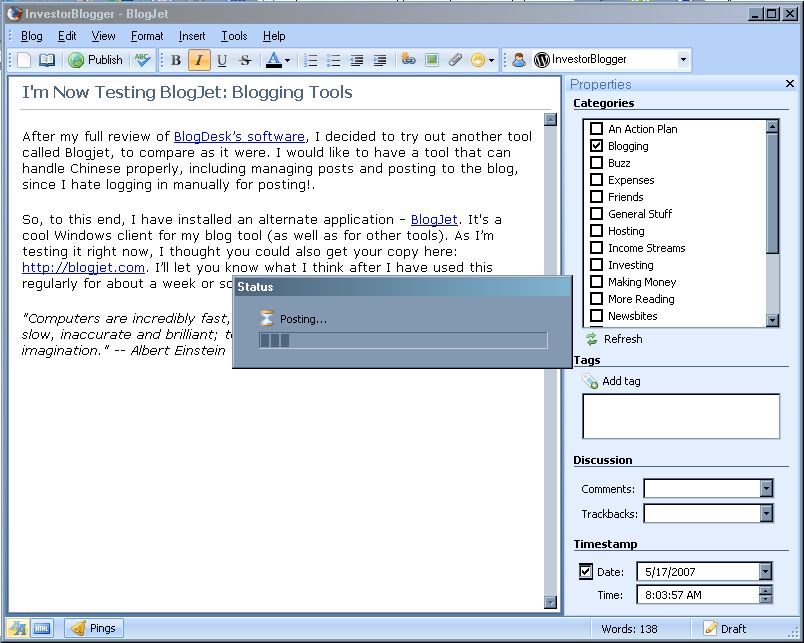This screenshot has height=643, width=804.
Task: Apply the font color A button
Action: [x=274, y=60]
